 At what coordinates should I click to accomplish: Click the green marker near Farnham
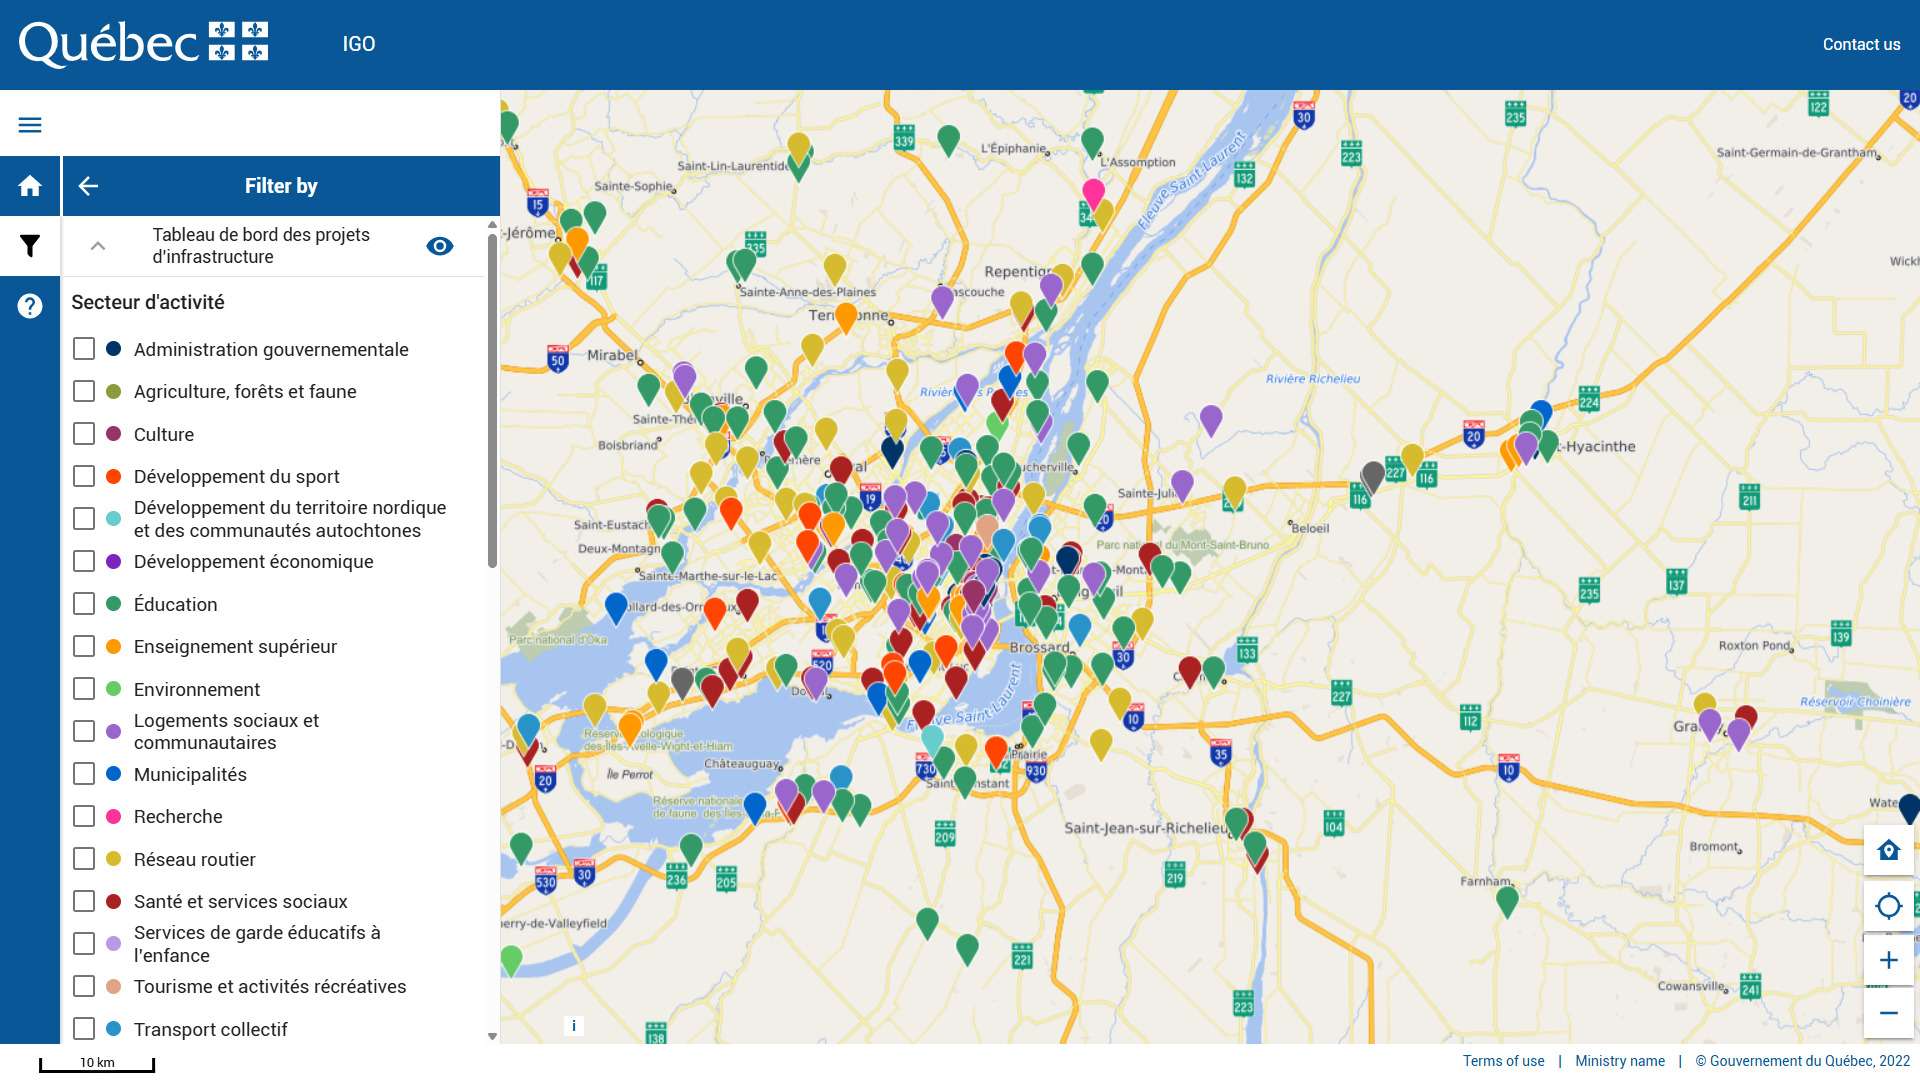[1507, 902]
